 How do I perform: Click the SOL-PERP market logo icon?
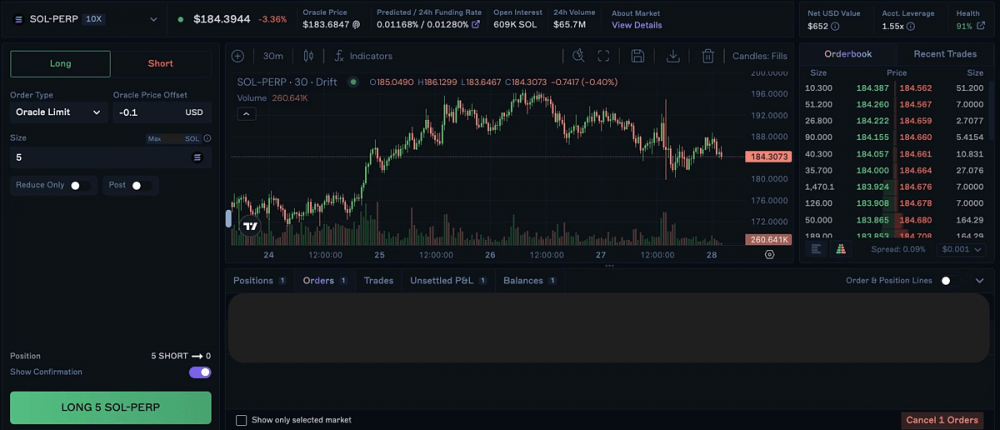[x=18, y=19]
